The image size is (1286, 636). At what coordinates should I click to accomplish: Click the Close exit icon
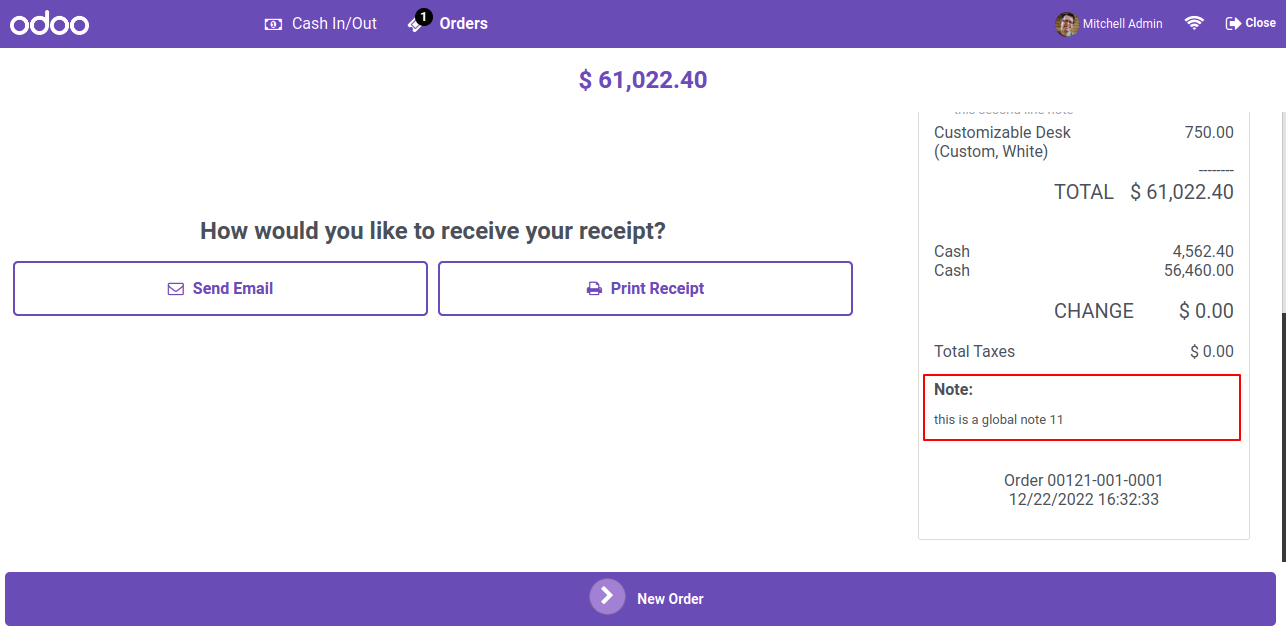point(1233,23)
